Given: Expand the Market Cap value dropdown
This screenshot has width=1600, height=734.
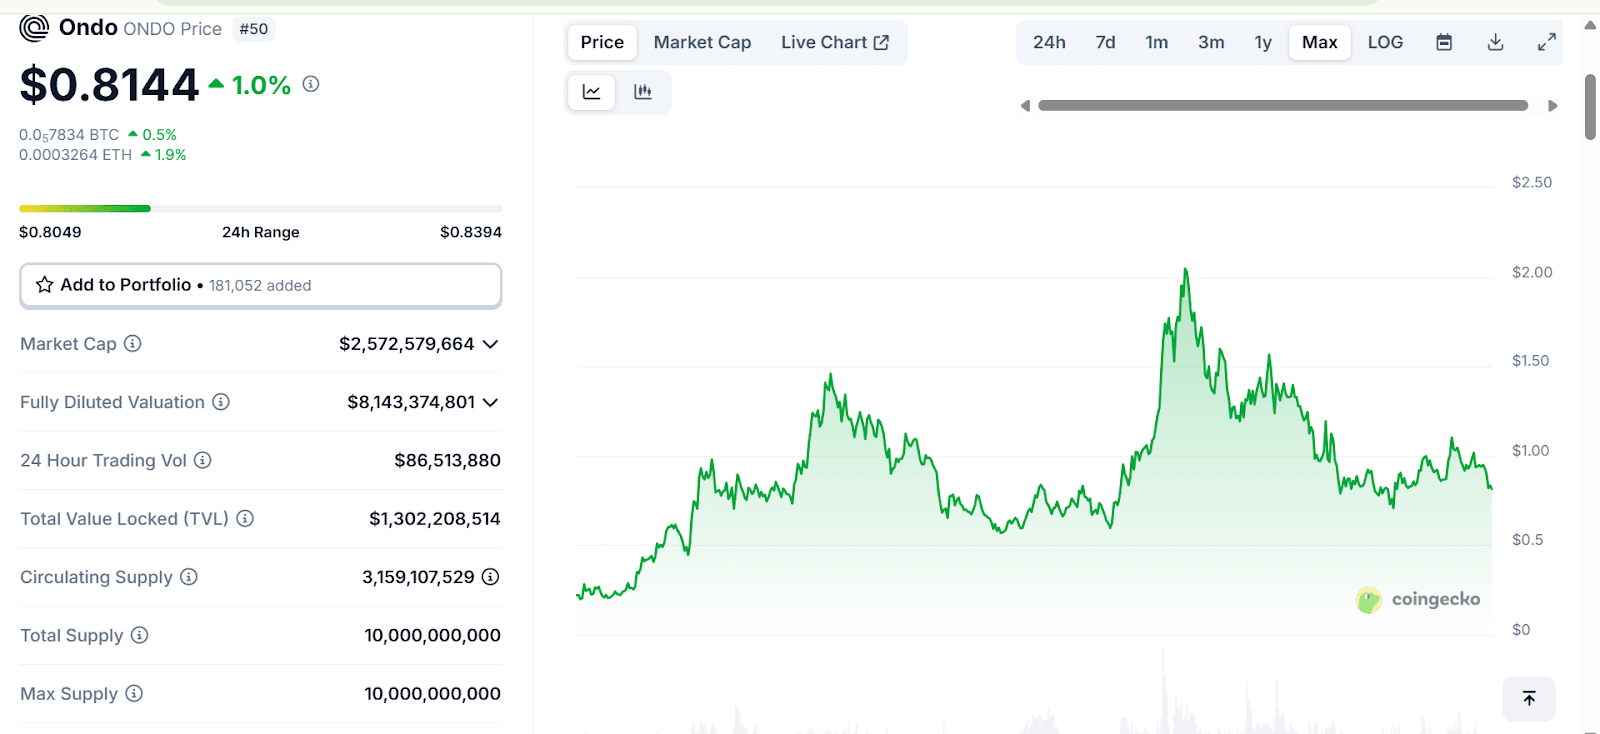Looking at the screenshot, I should pos(490,344).
